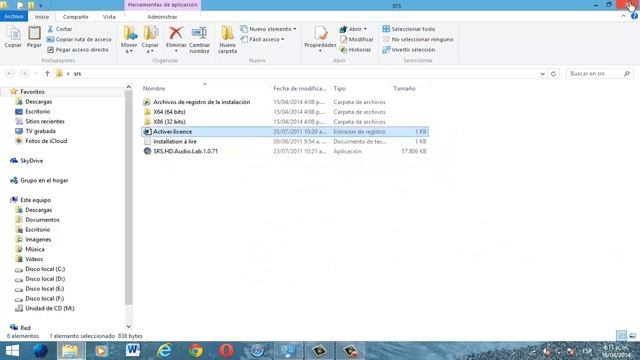
Task: Create a Nueva carpeta
Action: click(227, 40)
